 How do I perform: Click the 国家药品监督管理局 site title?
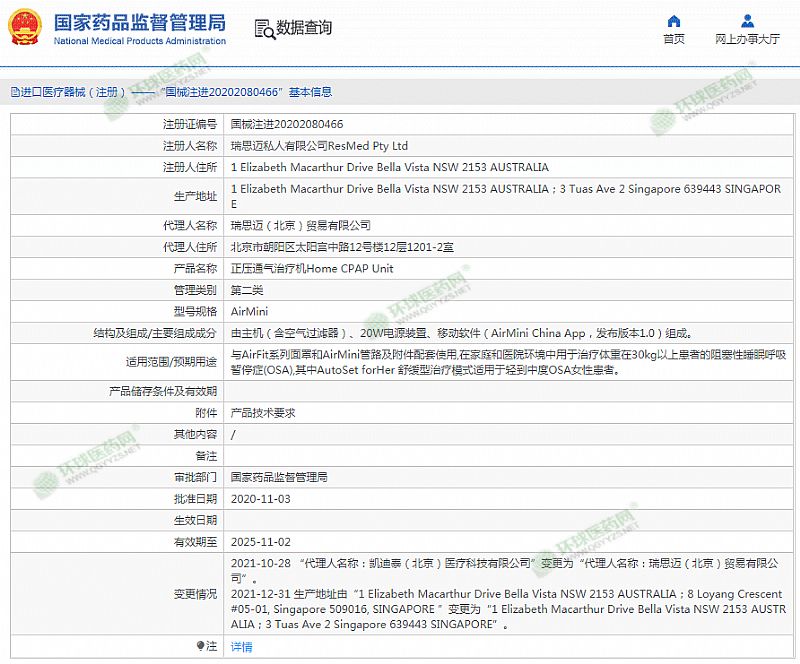[x=139, y=22]
